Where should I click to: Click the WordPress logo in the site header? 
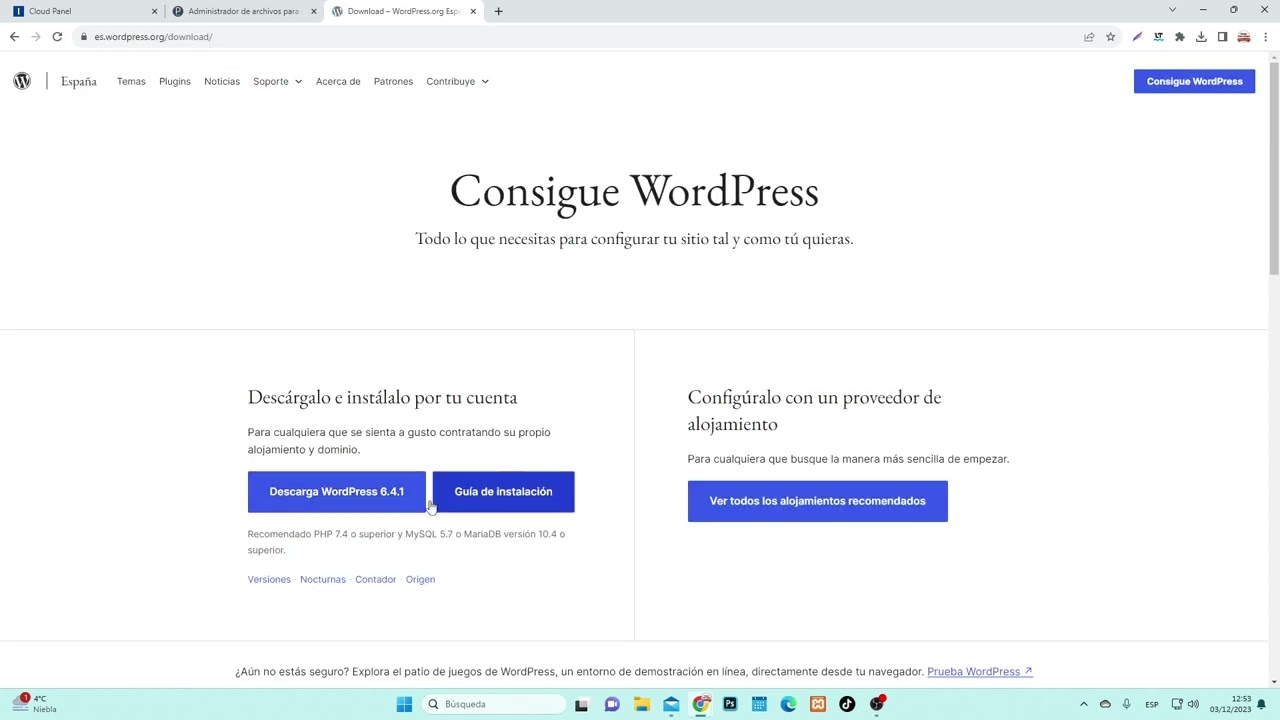(x=22, y=81)
